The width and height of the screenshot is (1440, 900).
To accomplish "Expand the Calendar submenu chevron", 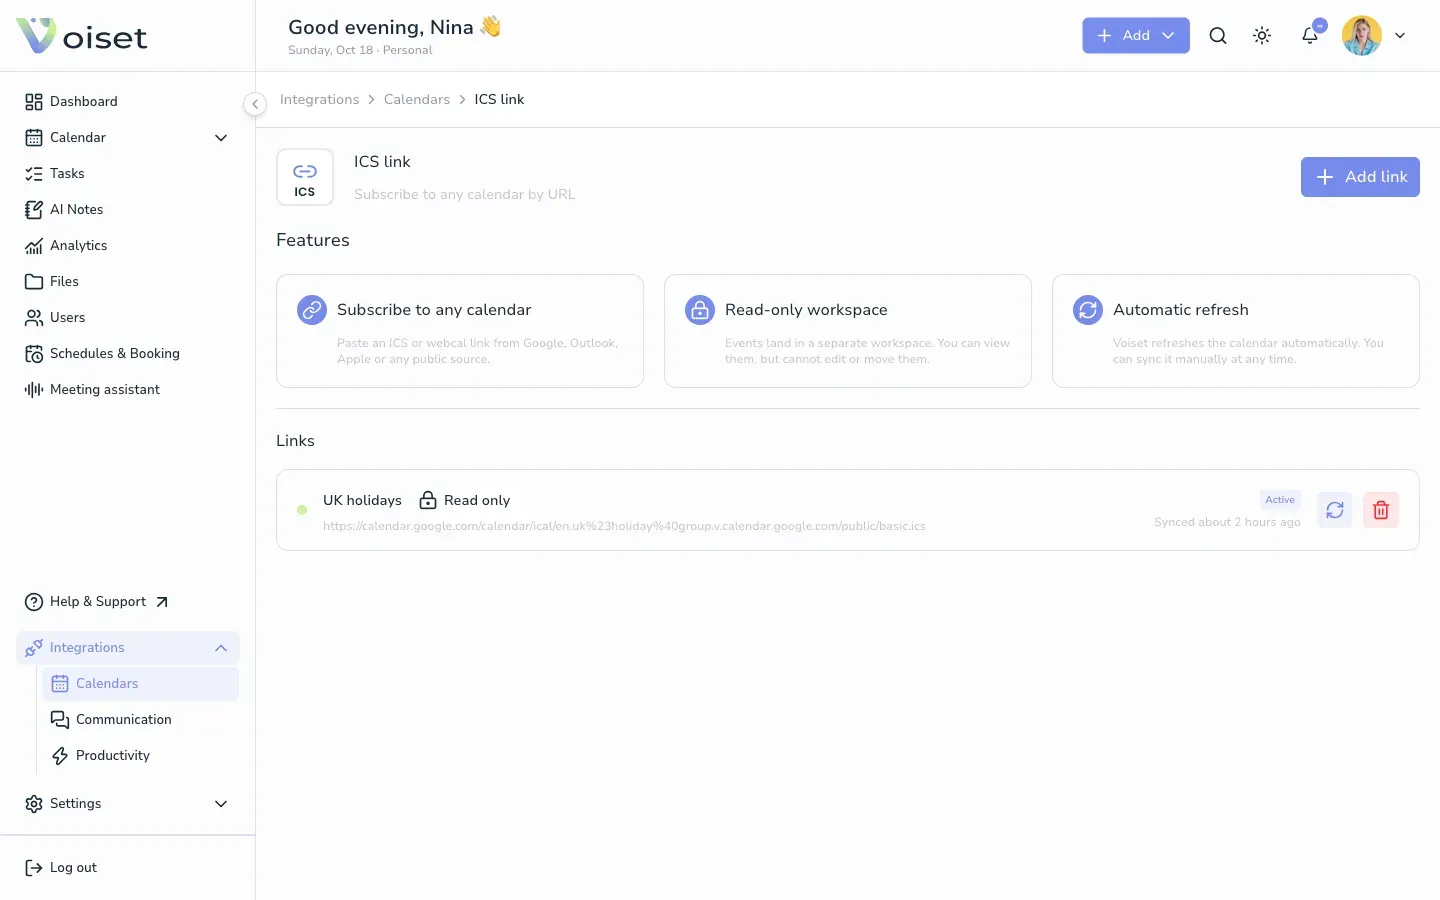I will click(x=221, y=138).
